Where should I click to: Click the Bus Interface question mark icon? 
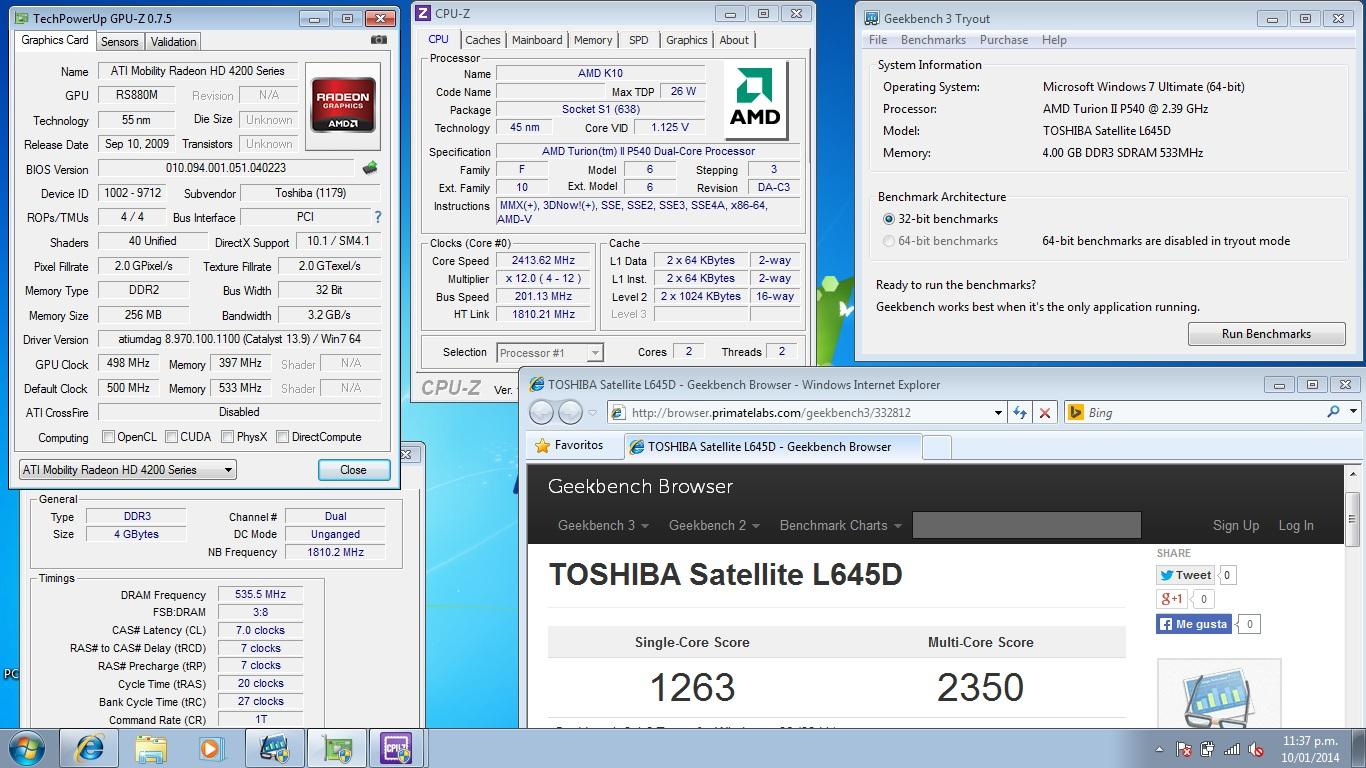tap(377, 217)
